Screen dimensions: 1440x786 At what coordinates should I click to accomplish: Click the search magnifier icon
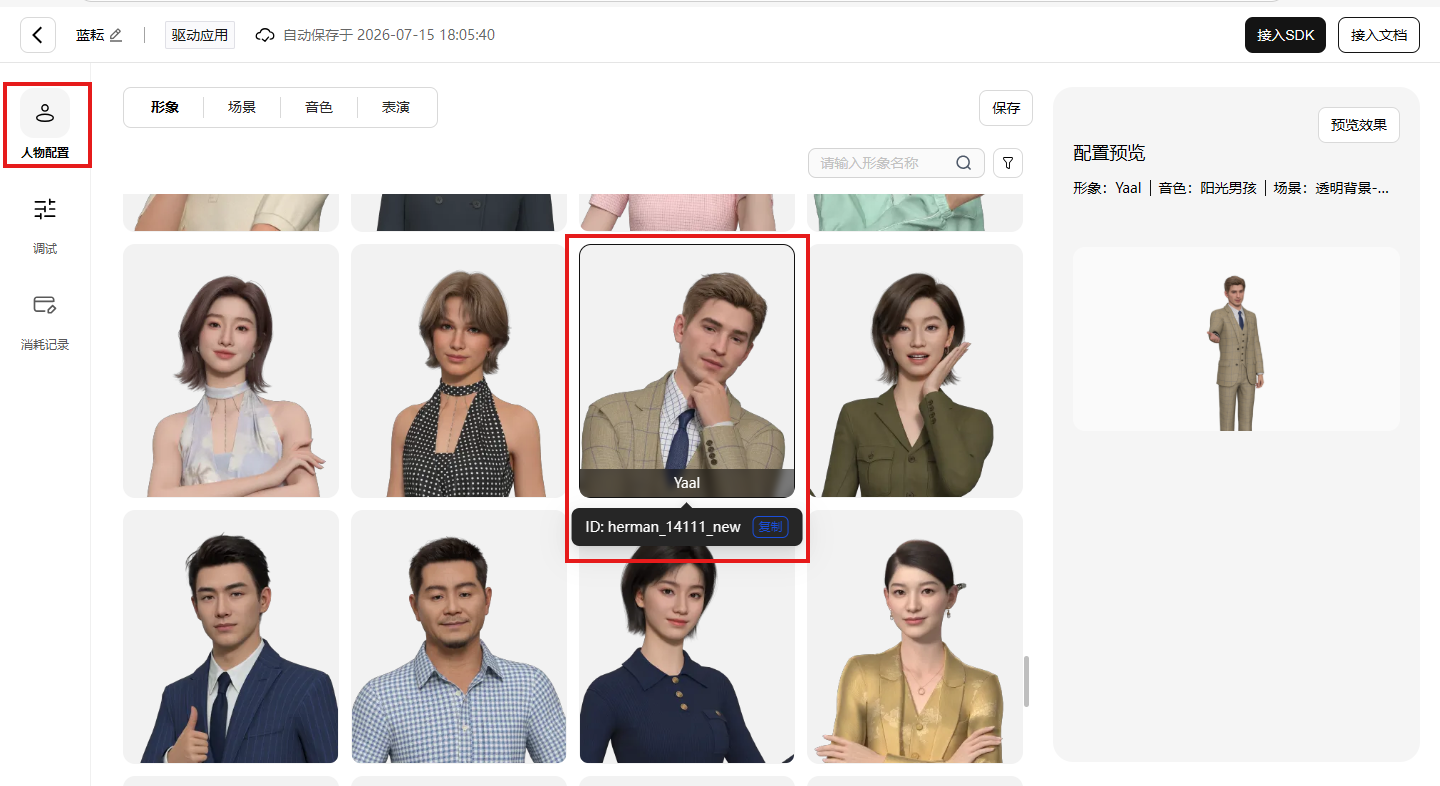point(964,163)
